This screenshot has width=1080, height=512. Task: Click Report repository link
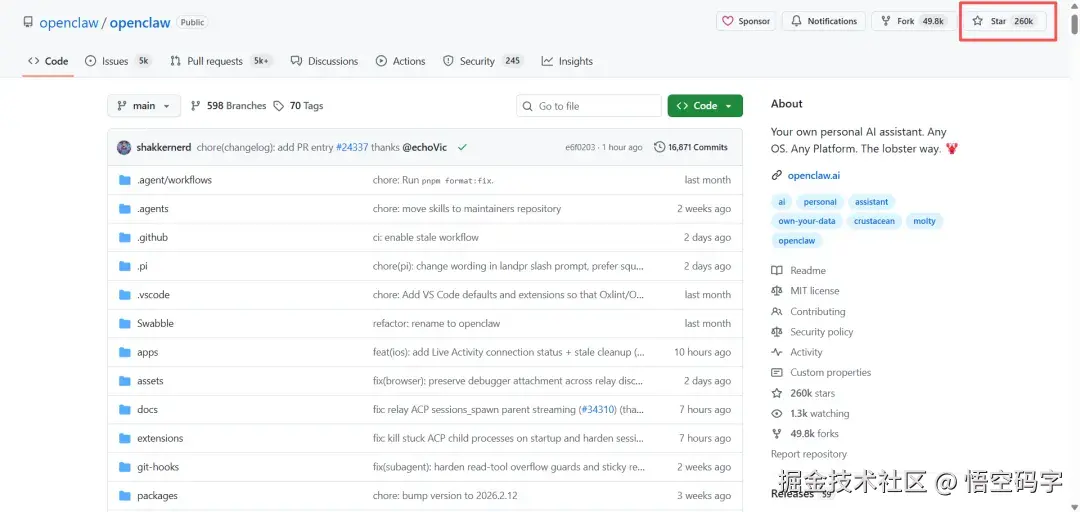809,454
